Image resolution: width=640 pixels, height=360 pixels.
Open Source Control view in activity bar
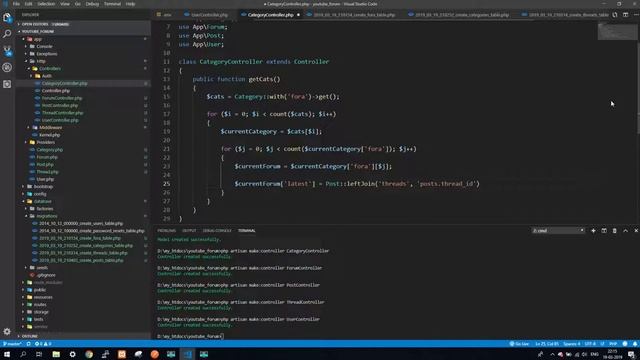click(x=7, y=51)
